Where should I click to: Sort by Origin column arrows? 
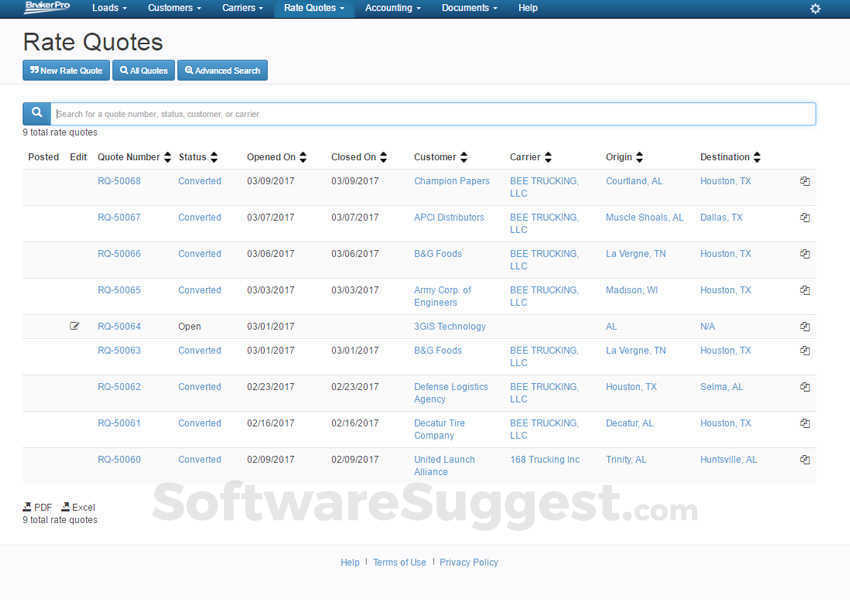tap(640, 157)
